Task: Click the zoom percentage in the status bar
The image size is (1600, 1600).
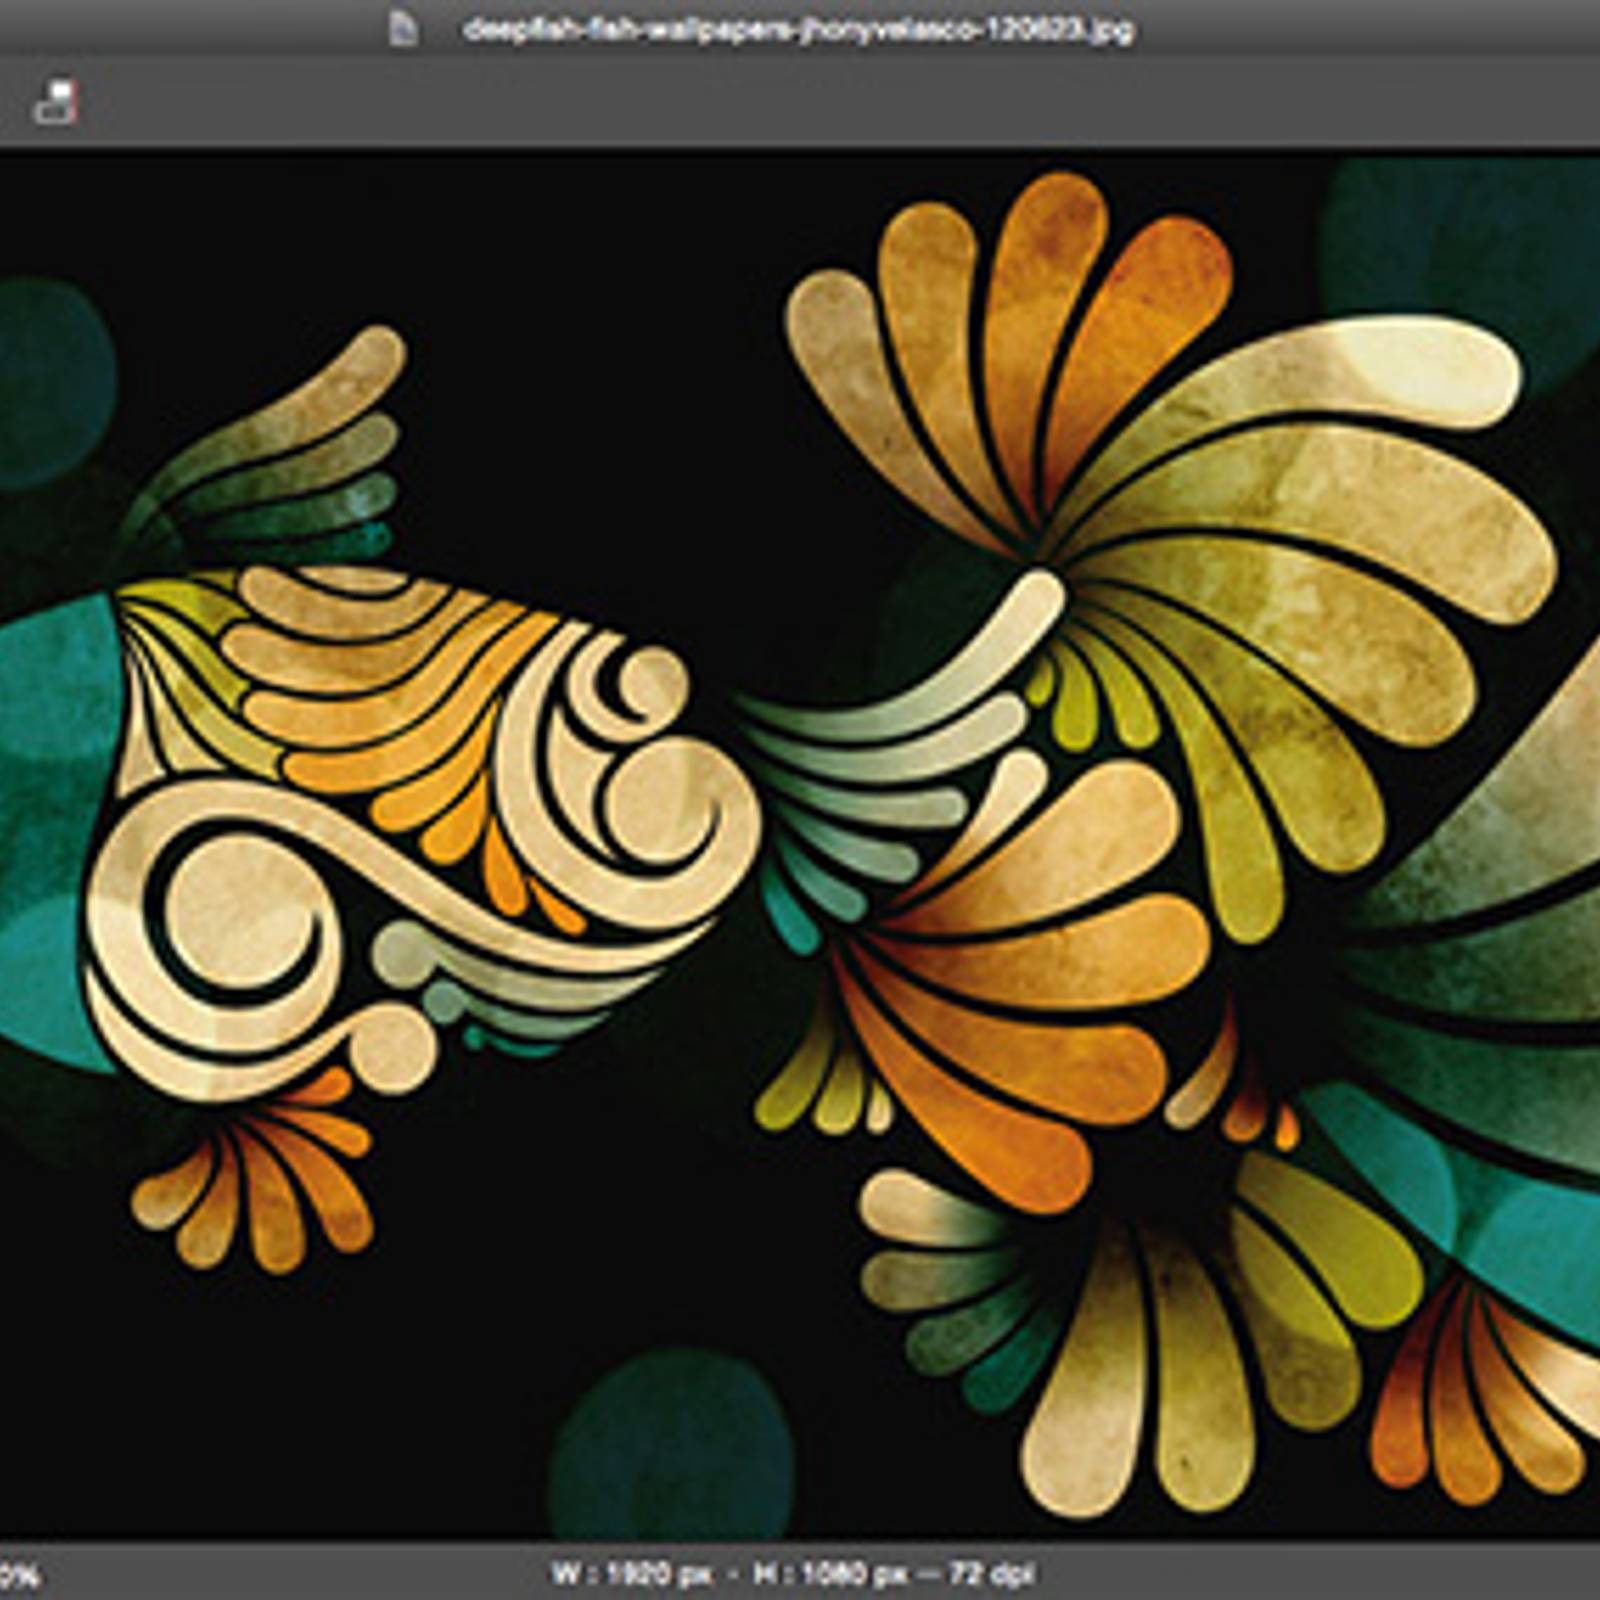Action: 20,1577
